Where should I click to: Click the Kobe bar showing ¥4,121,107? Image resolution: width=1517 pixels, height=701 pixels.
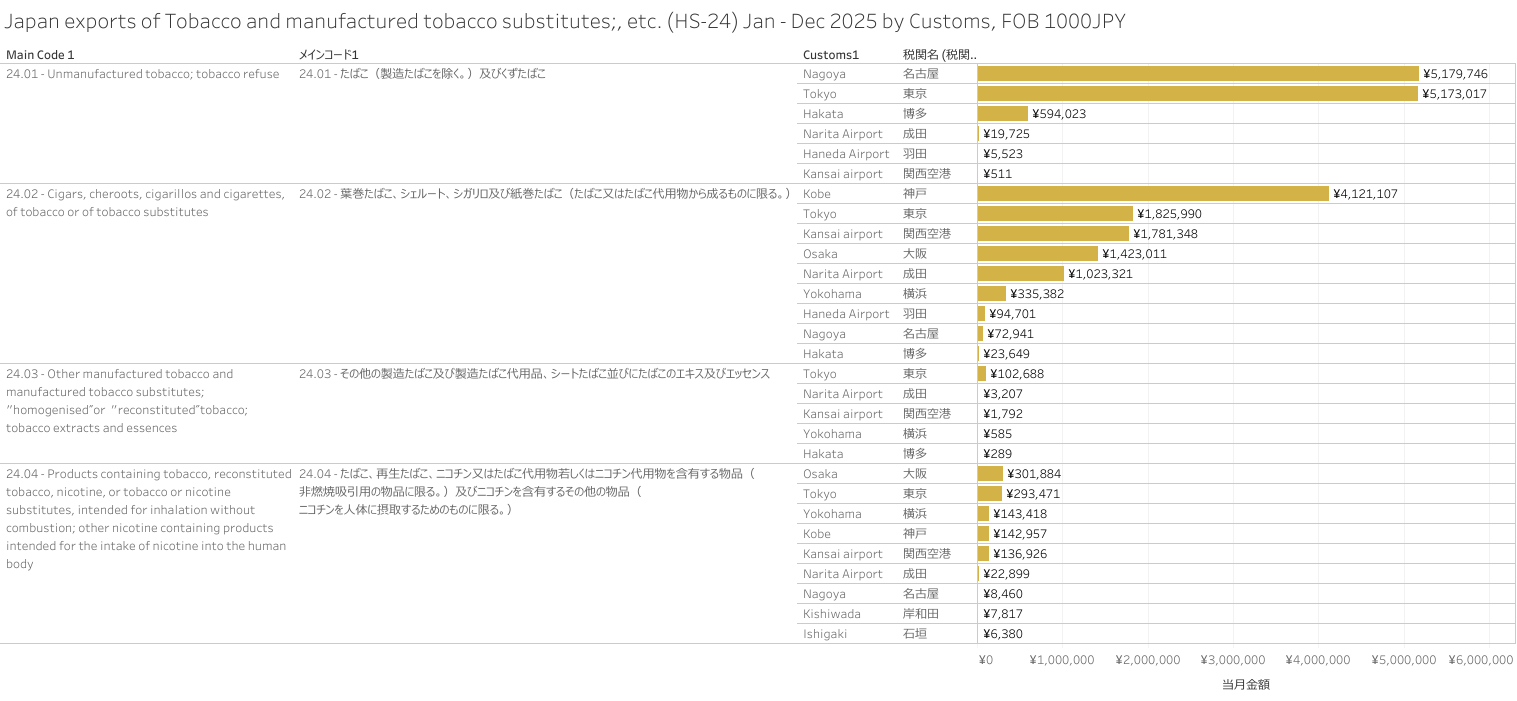tap(1152, 194)
